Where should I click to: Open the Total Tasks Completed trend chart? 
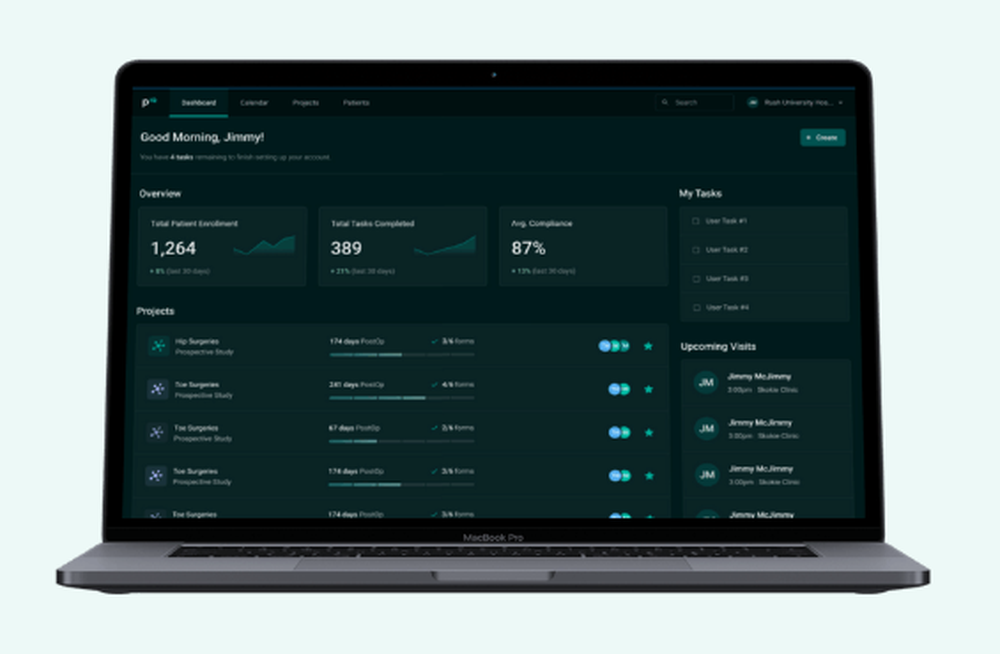445,246
